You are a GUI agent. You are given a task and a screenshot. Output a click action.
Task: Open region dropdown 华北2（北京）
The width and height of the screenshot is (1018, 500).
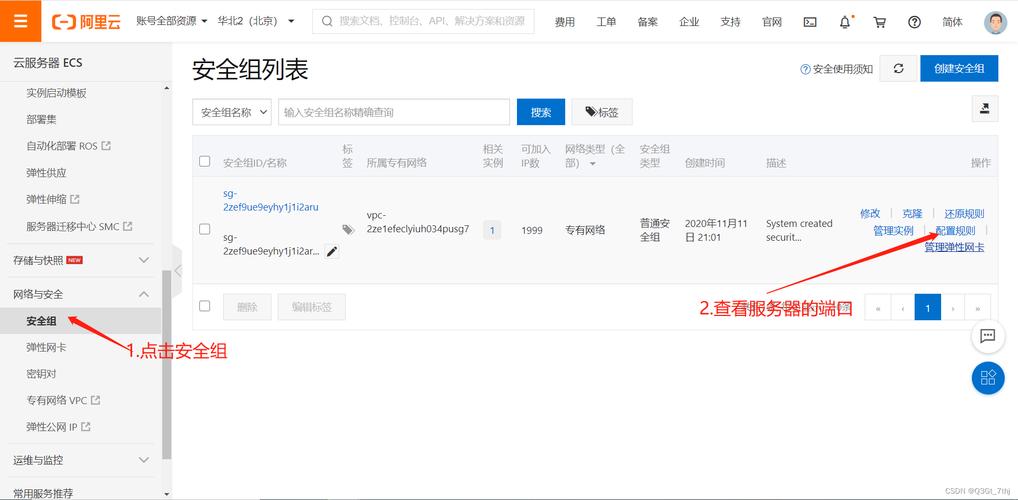pos(256,21)
